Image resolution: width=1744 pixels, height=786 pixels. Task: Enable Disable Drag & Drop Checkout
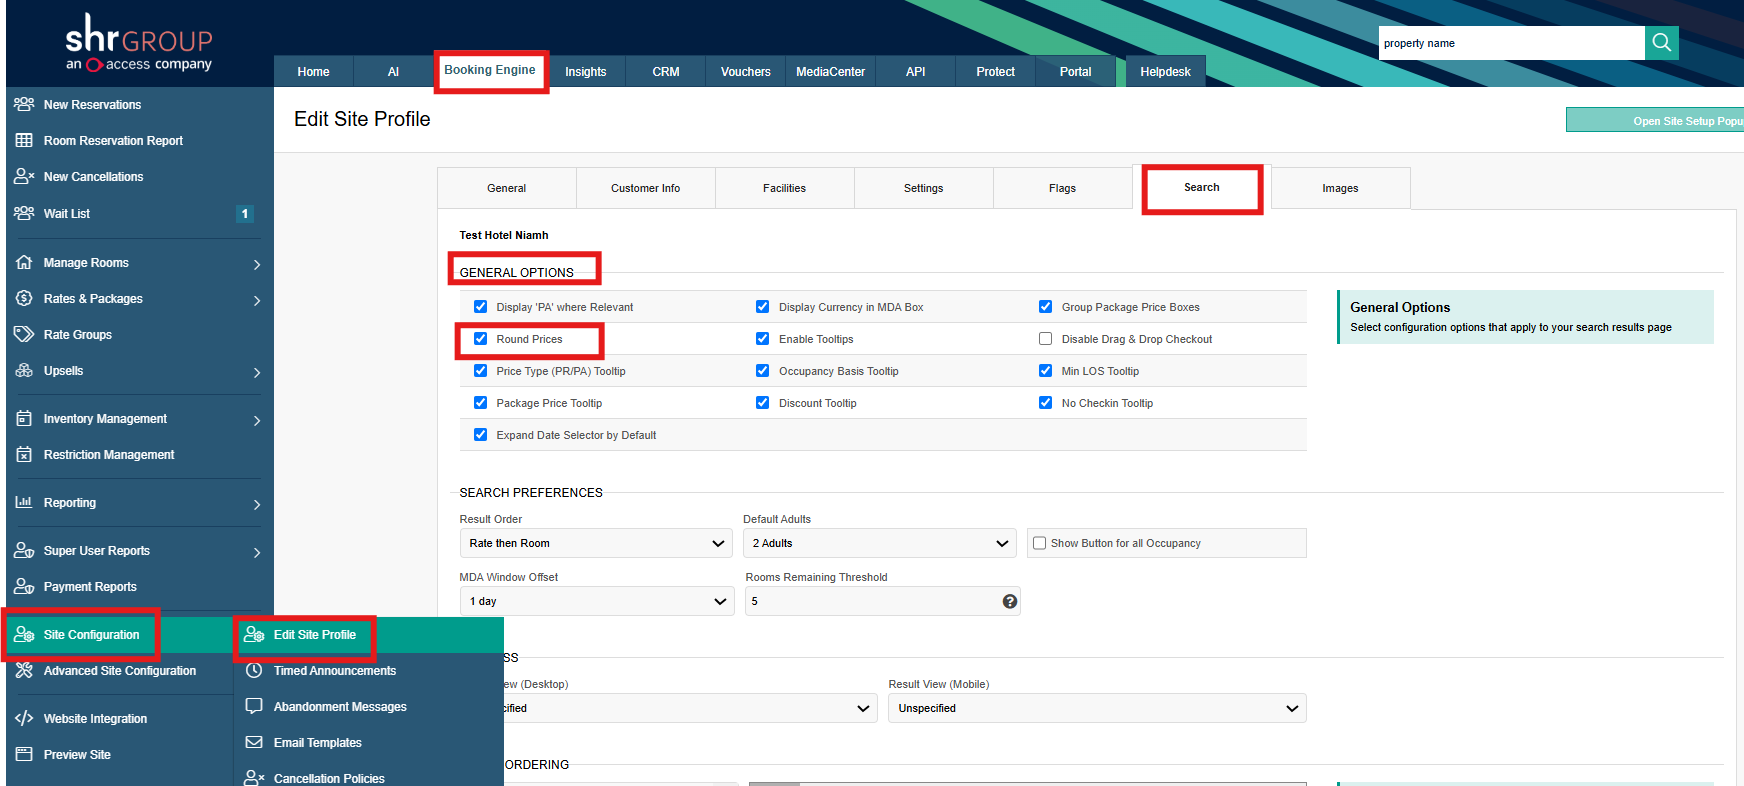[x=1045, y=339]
